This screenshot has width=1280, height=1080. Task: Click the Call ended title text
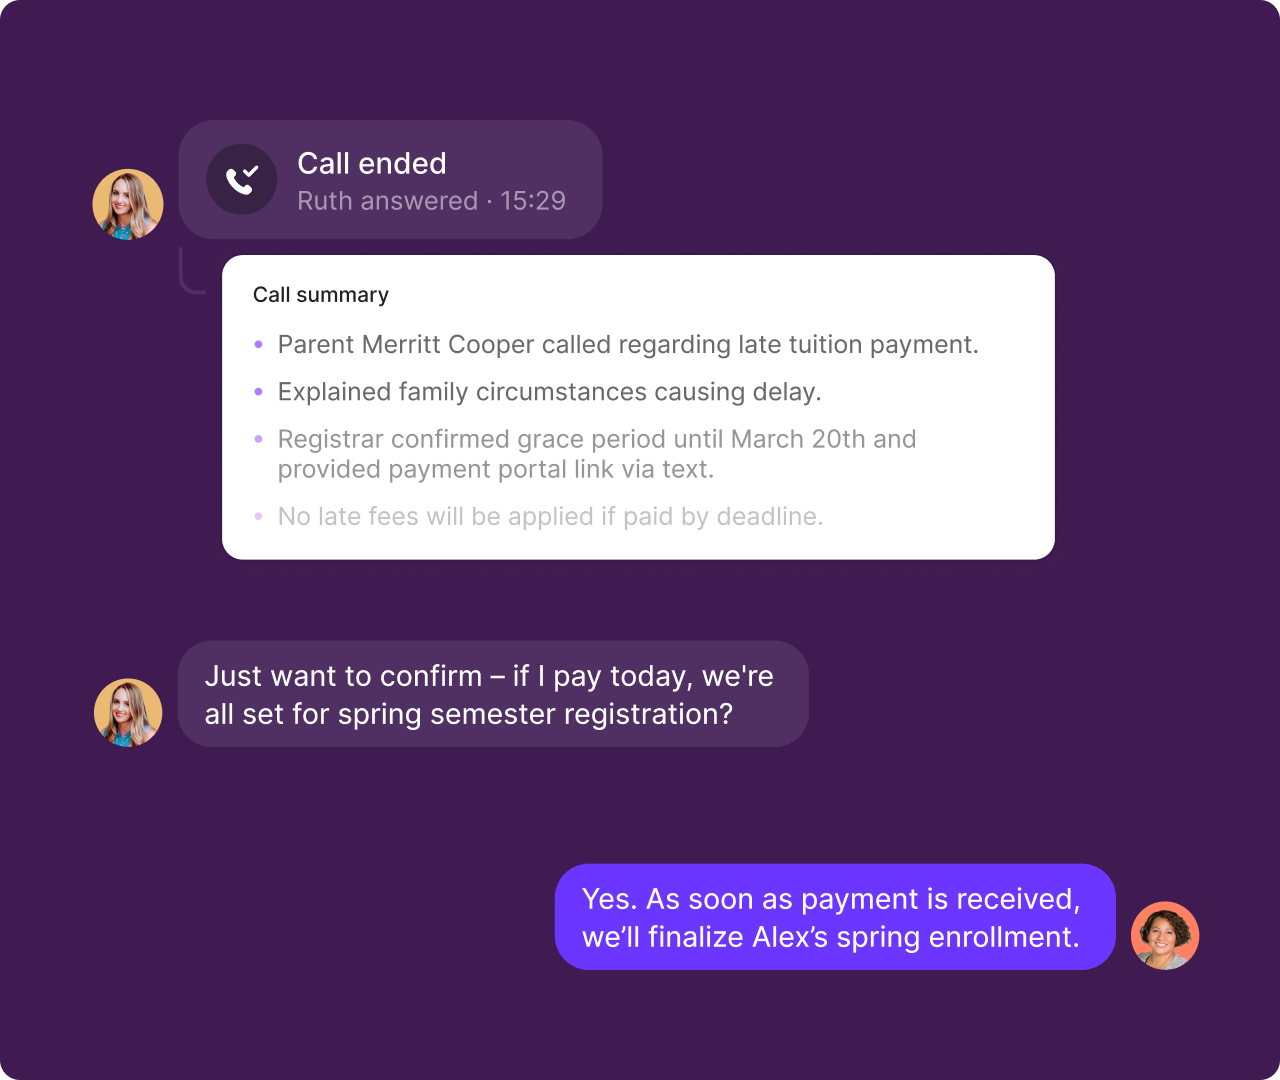372,164
